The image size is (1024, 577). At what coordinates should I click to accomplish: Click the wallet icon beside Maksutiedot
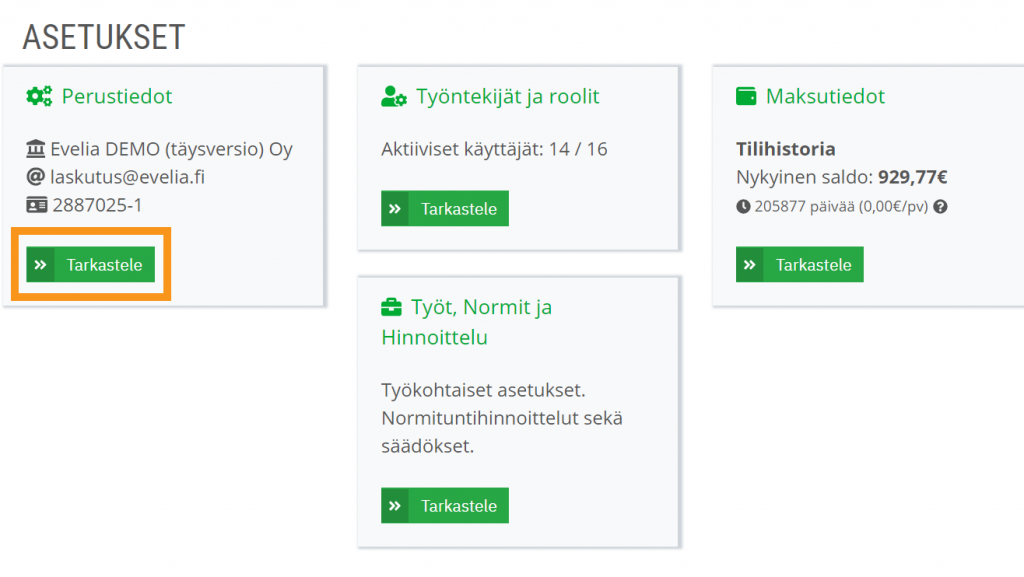coord(746,97)
